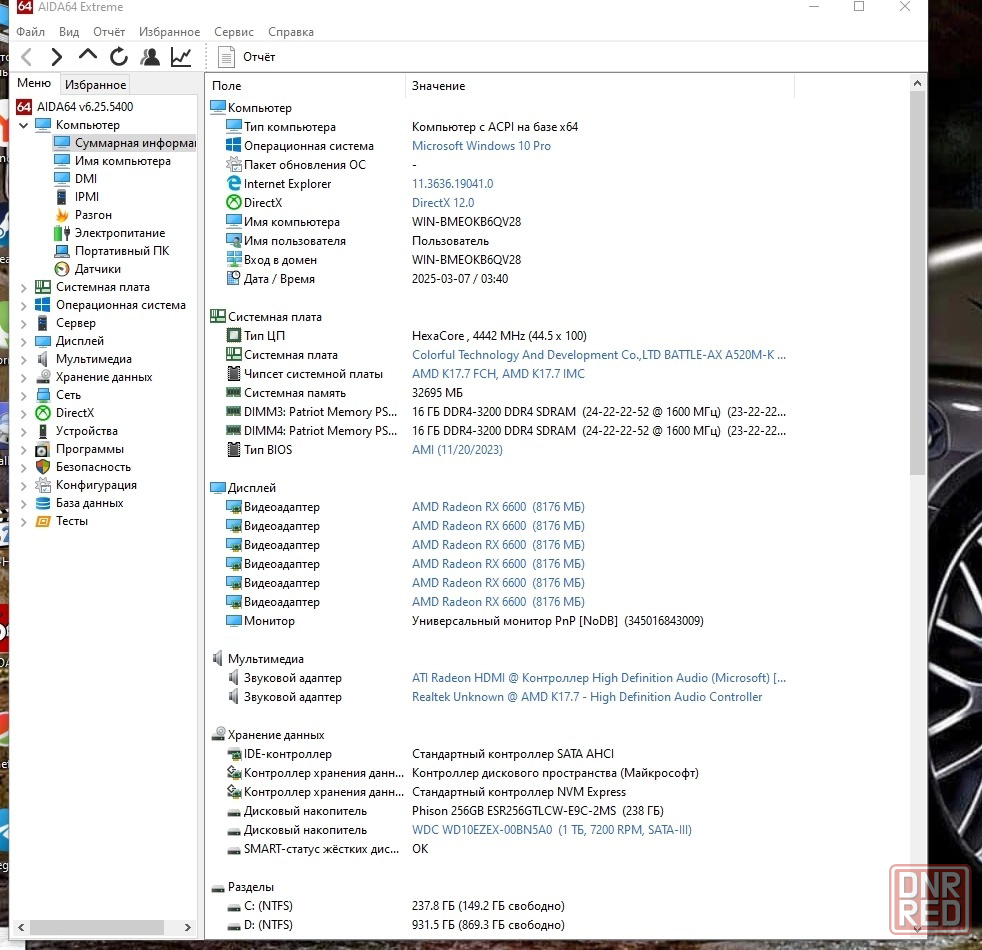Switch to the Меню tab
Viewport: 982px width, 950px height.
tap(34, 83)
